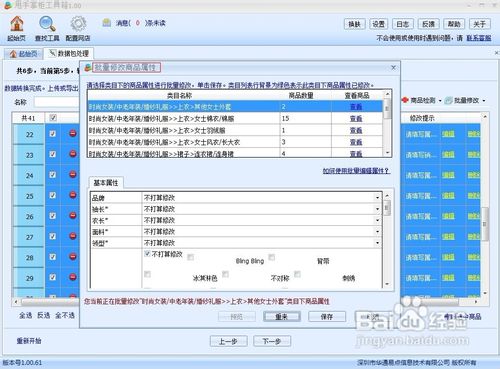Click the 批量修改 toolbar icon
The height and width of the screenshot is (369, 500).
(448, 100)
